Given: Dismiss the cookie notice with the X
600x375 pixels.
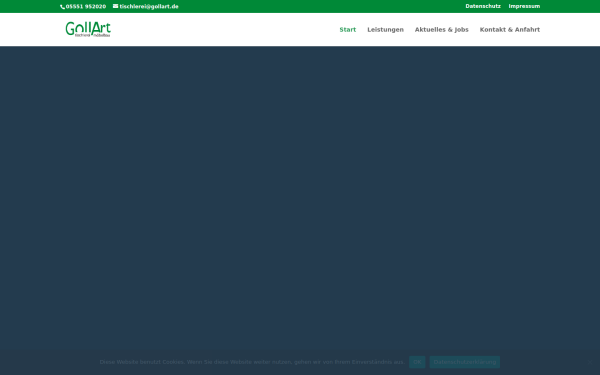Looking at the screenshot, I should (x=590, y=362).
